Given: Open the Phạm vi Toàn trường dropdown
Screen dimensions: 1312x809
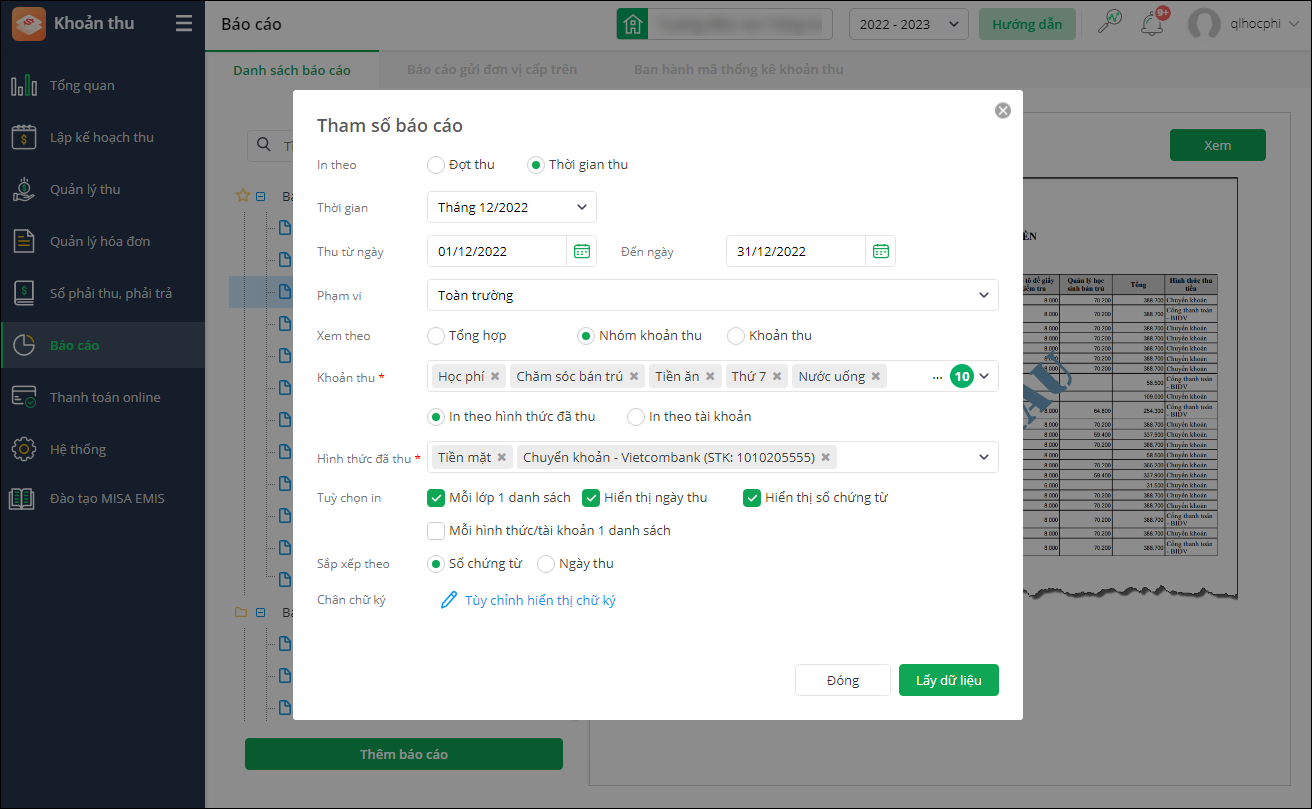Looking at the screenshot, I should [x=713, y=295].
